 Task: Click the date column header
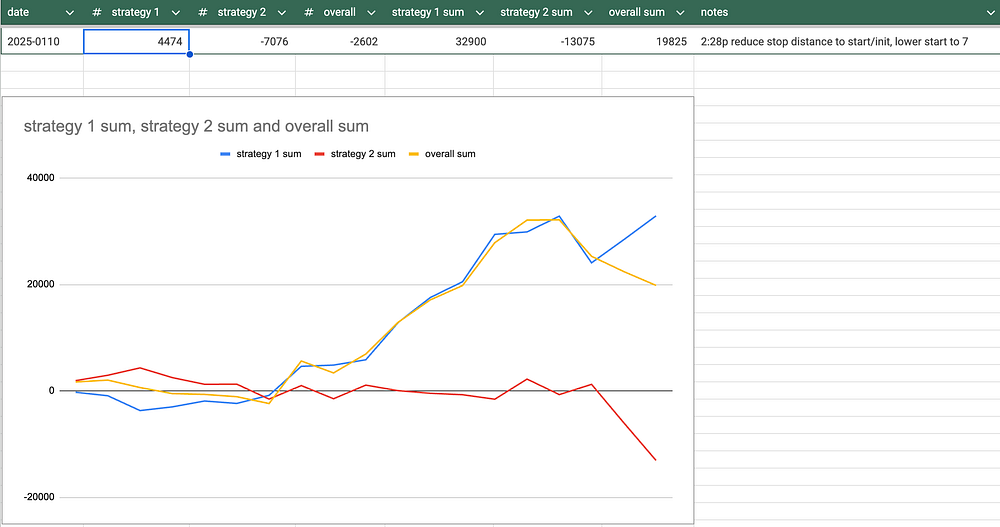18,12
